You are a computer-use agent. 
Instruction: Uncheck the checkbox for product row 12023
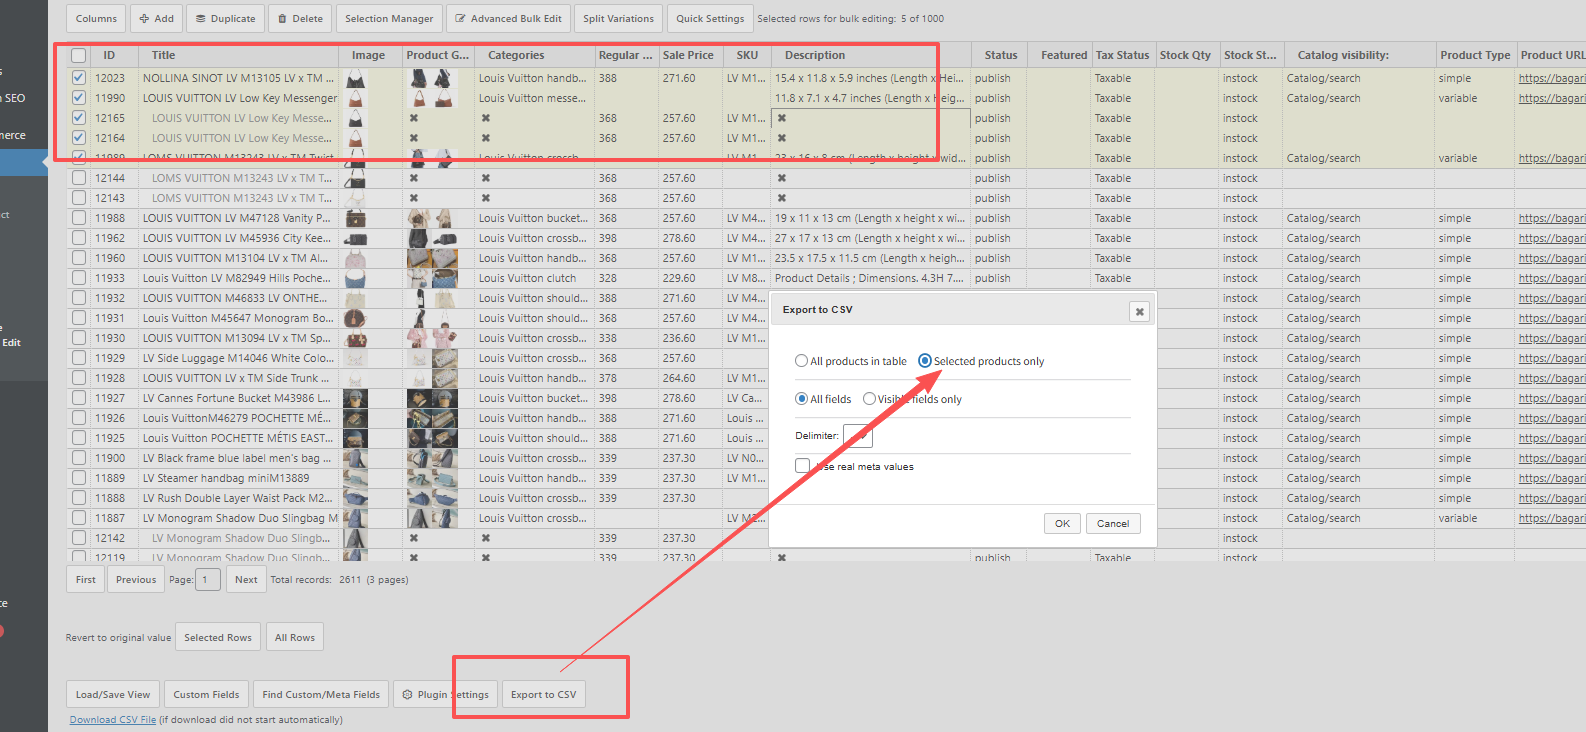click(78, 78)
